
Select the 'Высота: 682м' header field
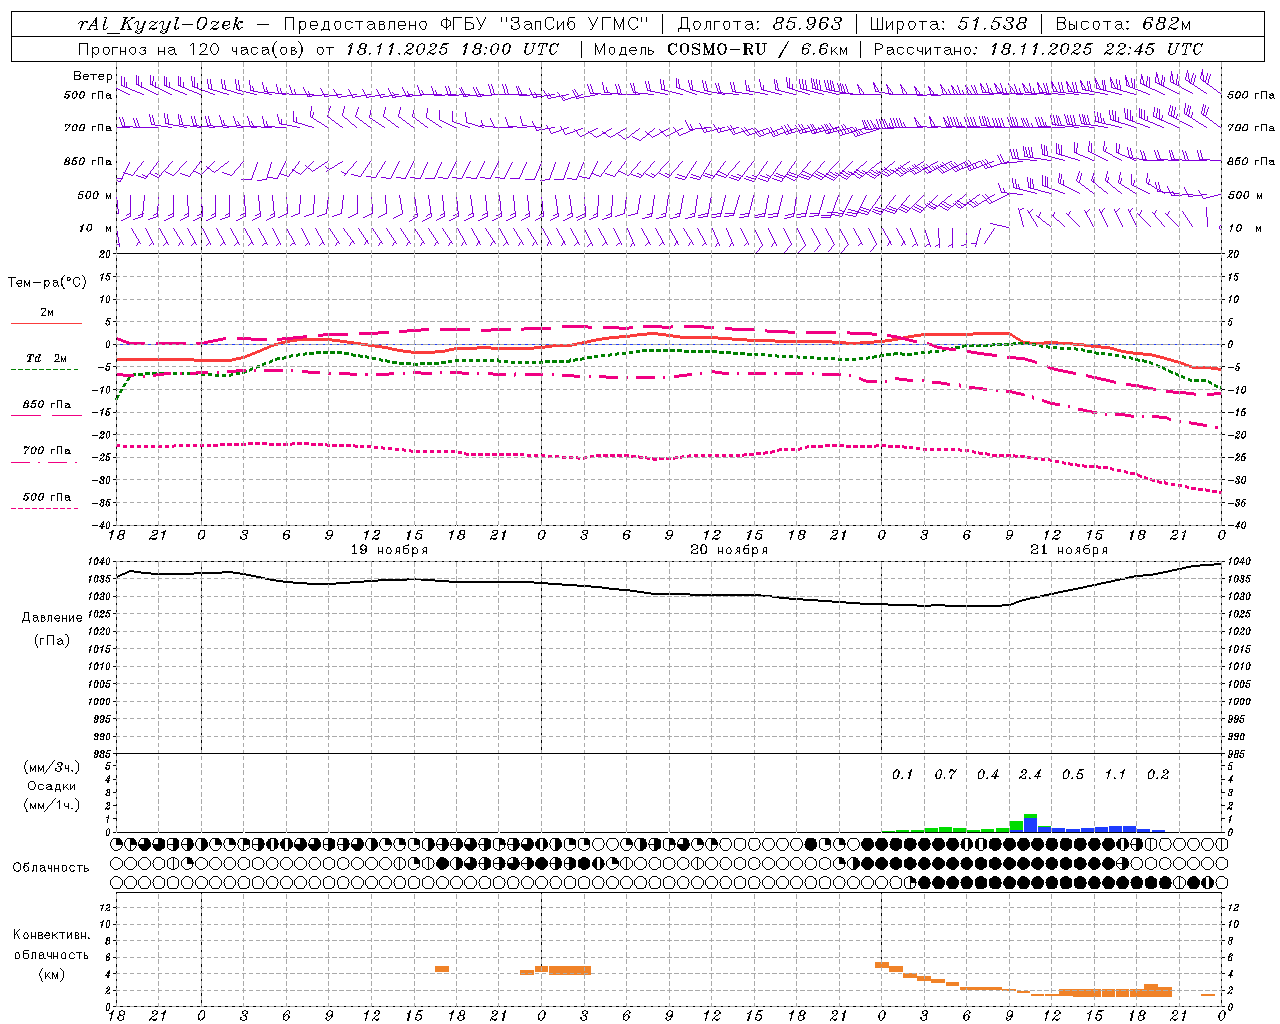tap(1124, 24)
